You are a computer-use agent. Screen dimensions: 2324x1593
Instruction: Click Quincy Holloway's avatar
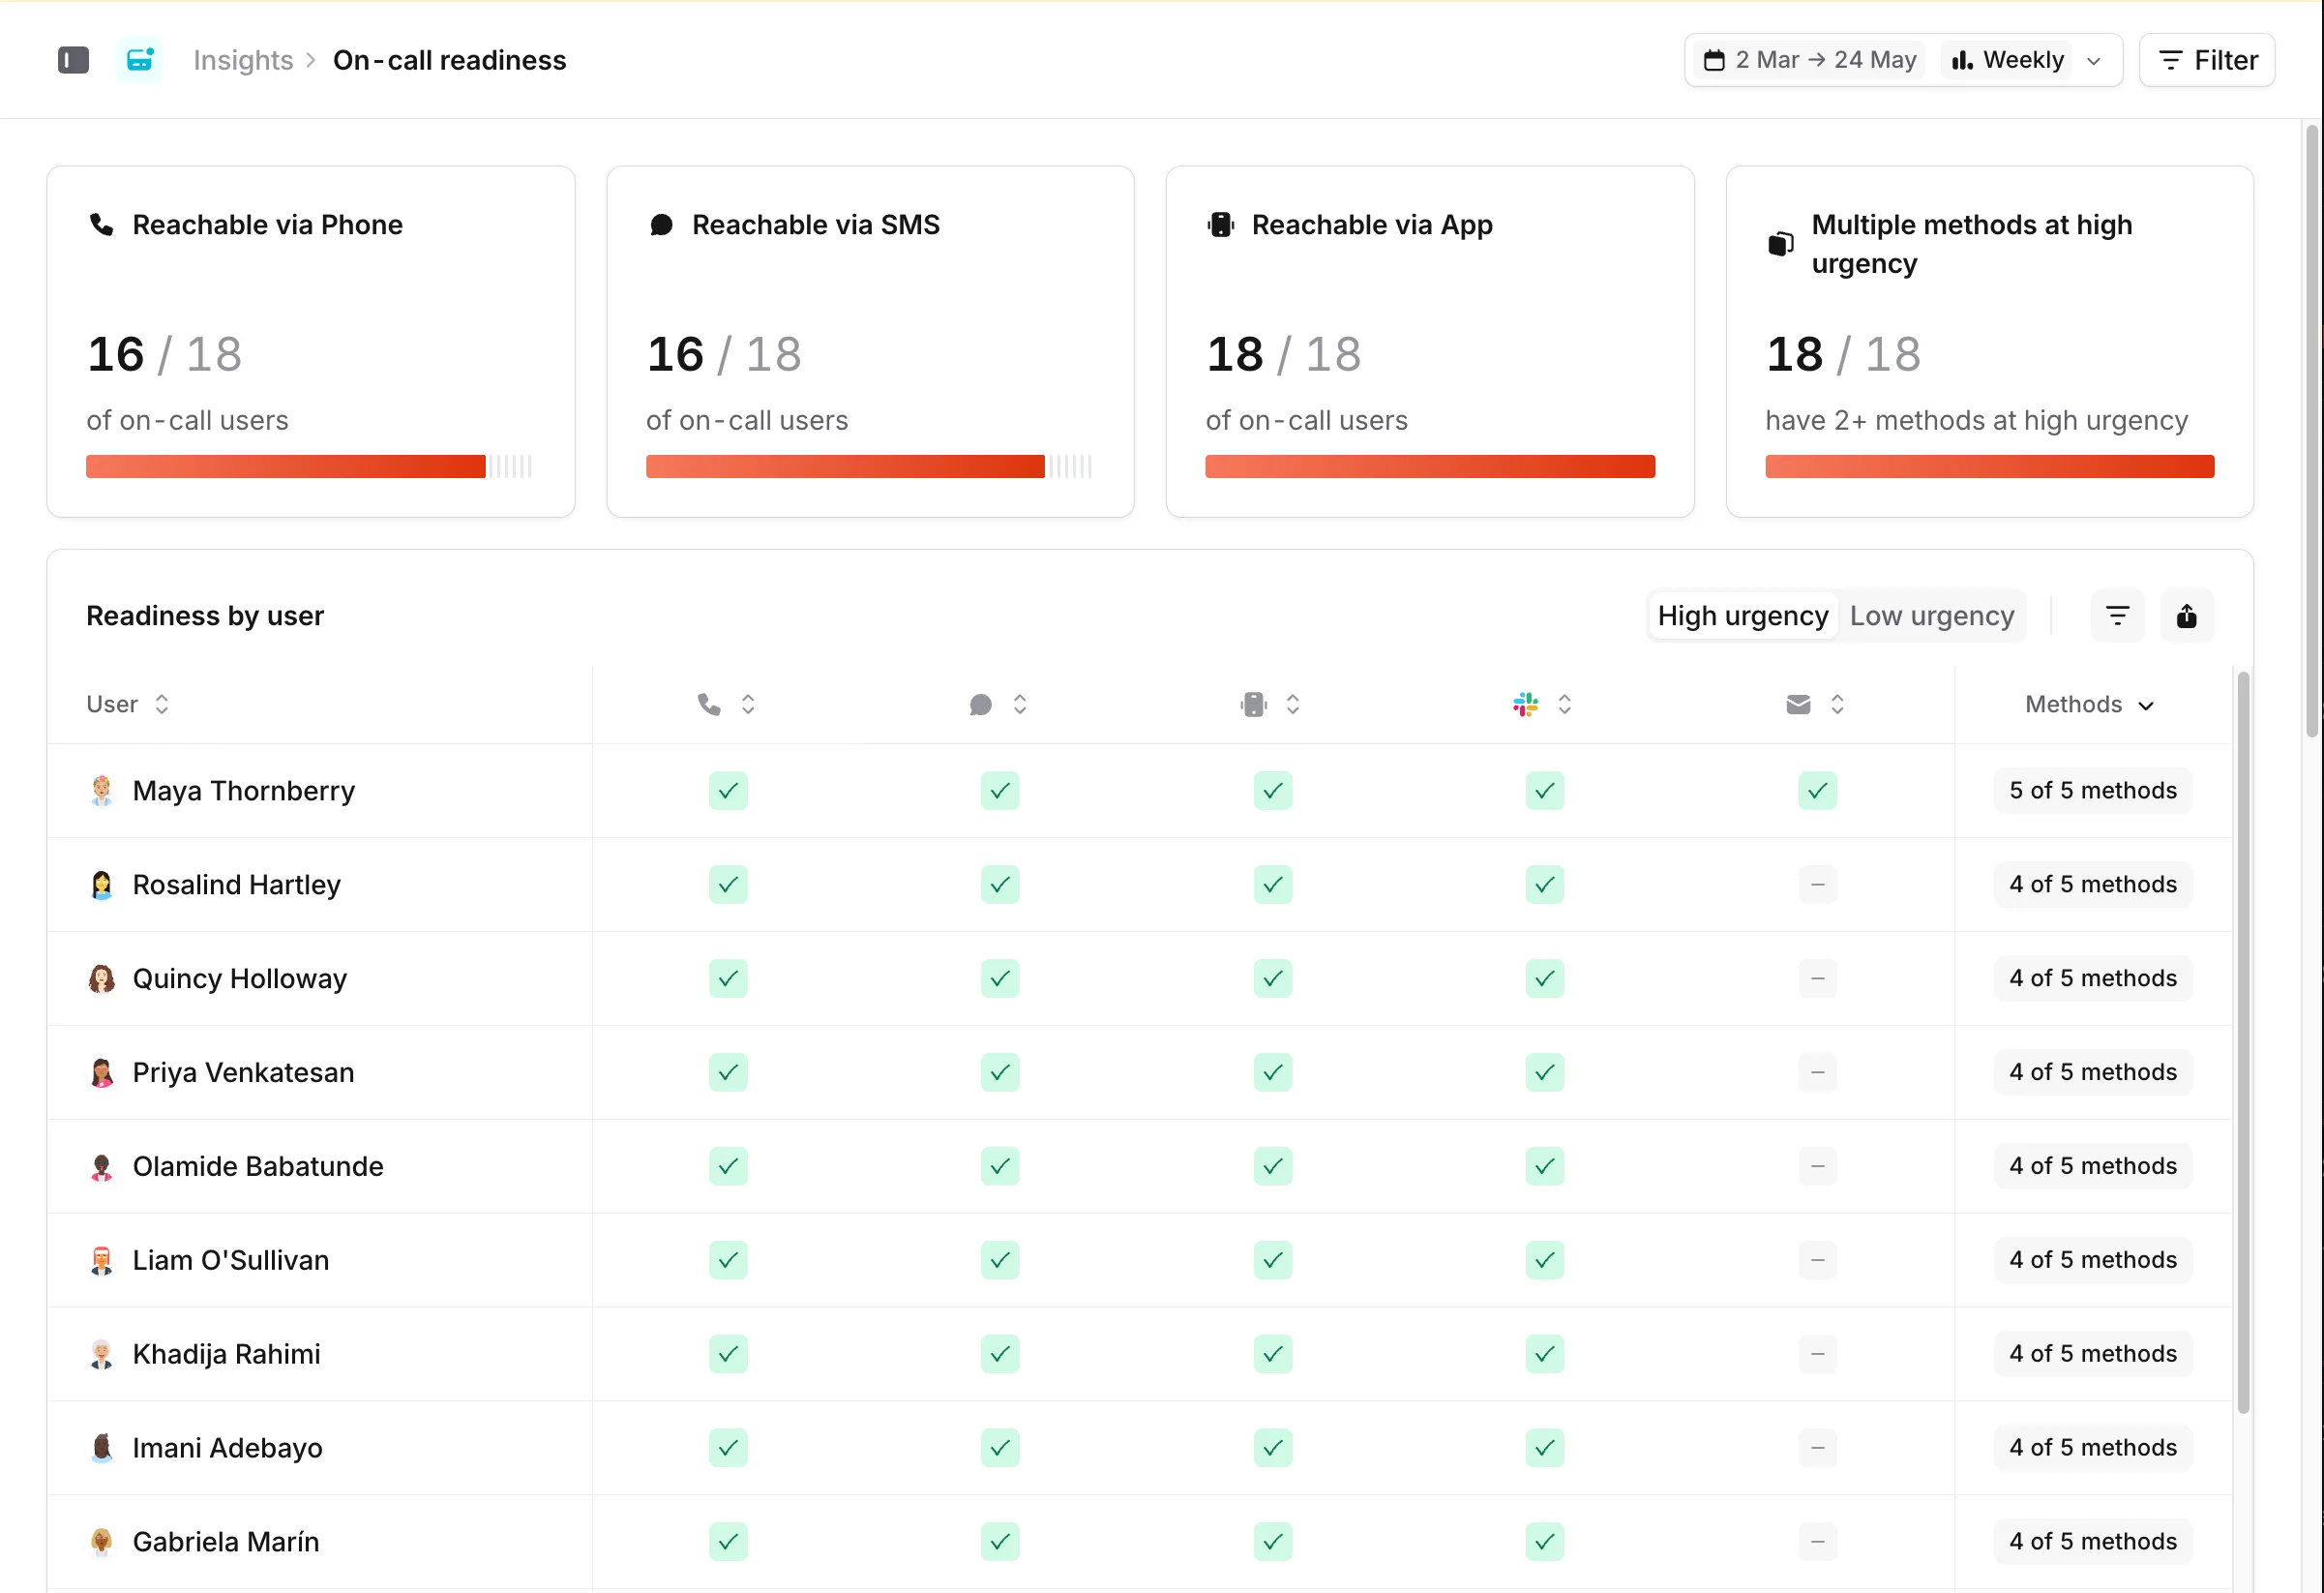pyautogui.click(x=101, y=979)
